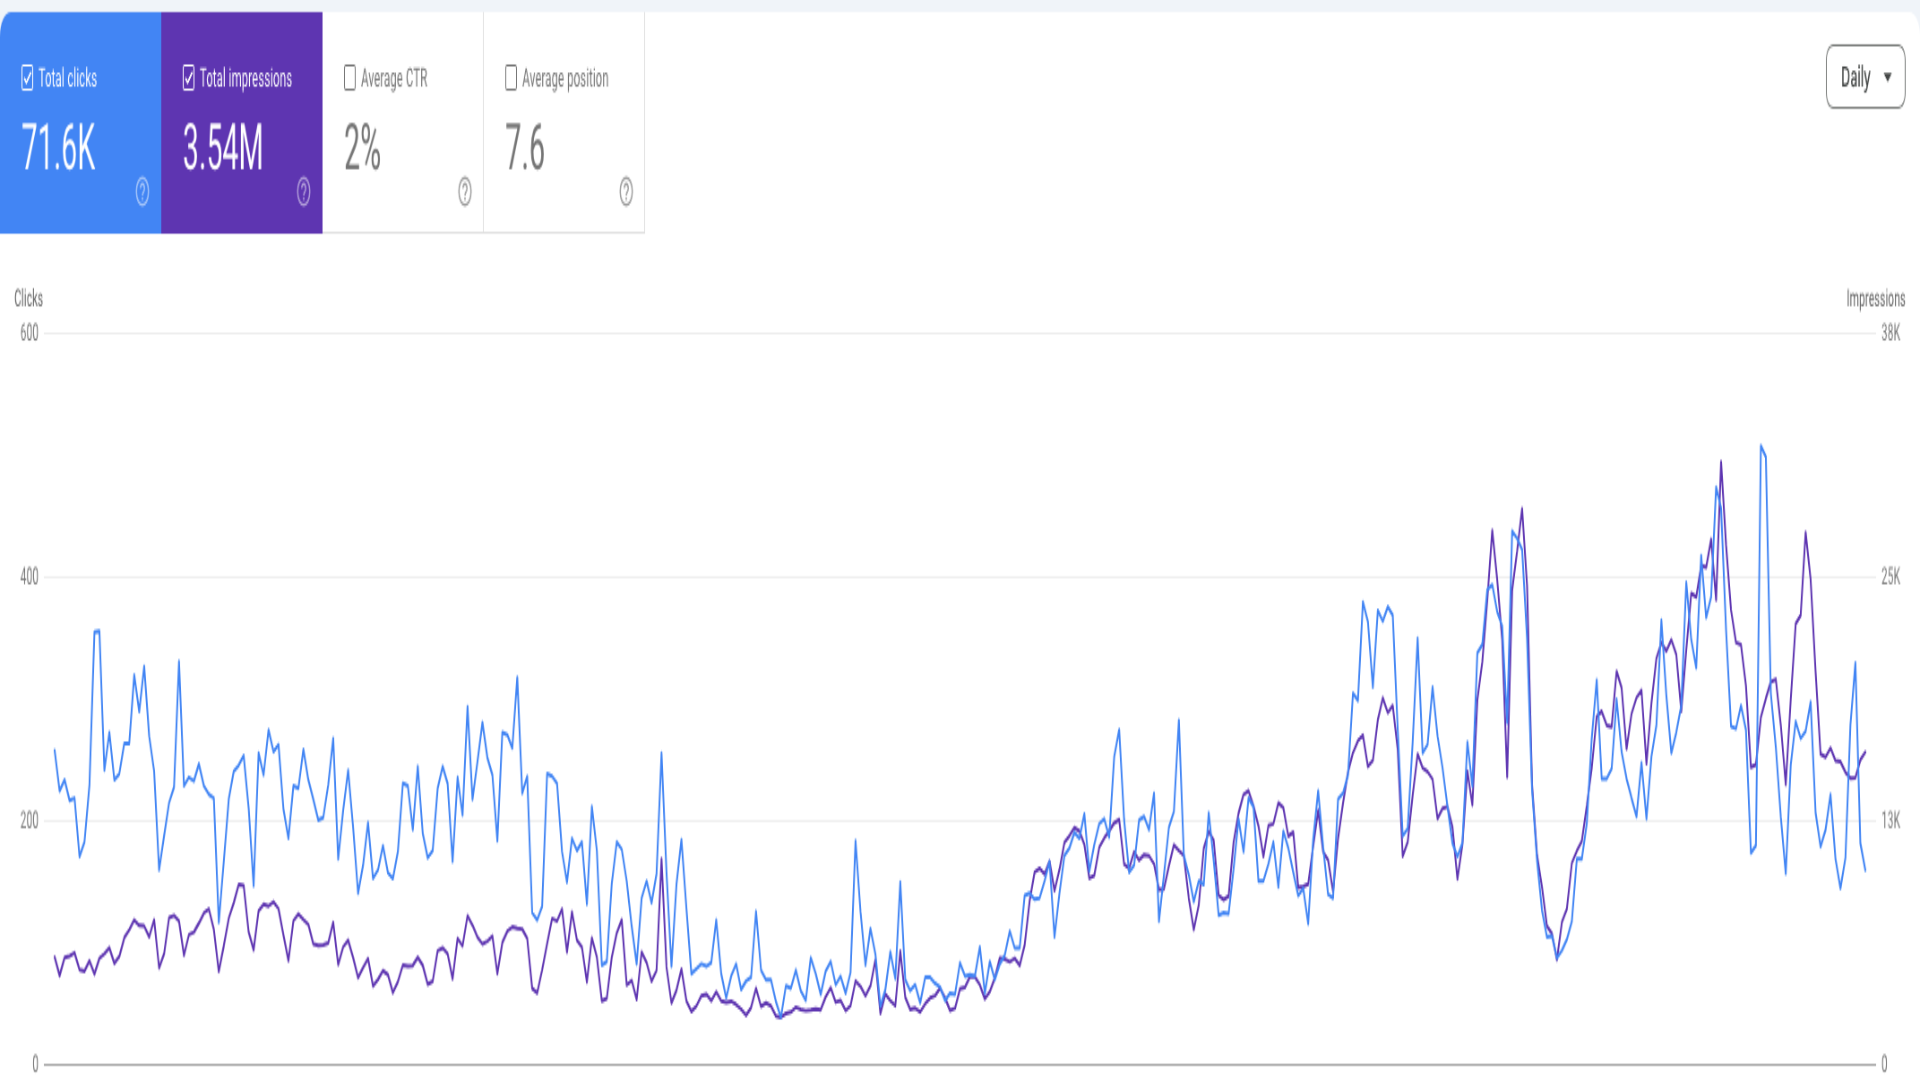Open the Daily granularity dropdown
This screenshot has width=1920, height=1080.
coord(1864,76)
